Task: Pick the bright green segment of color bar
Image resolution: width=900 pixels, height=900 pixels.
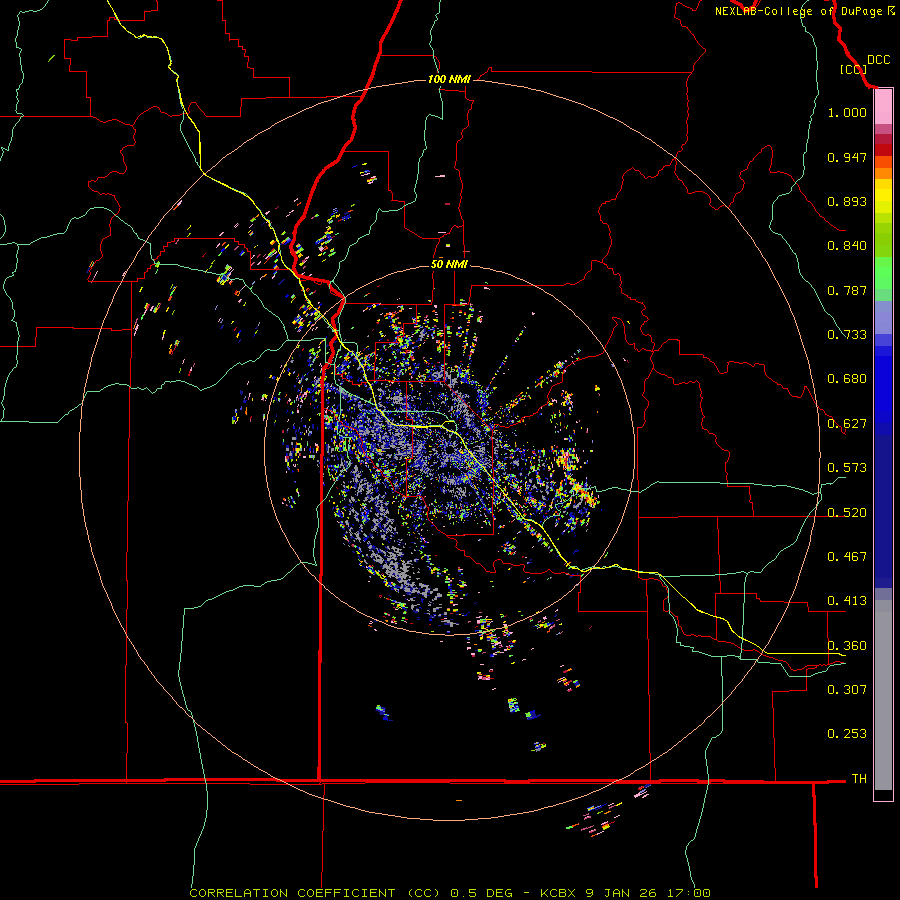Action: click(883, 273)
